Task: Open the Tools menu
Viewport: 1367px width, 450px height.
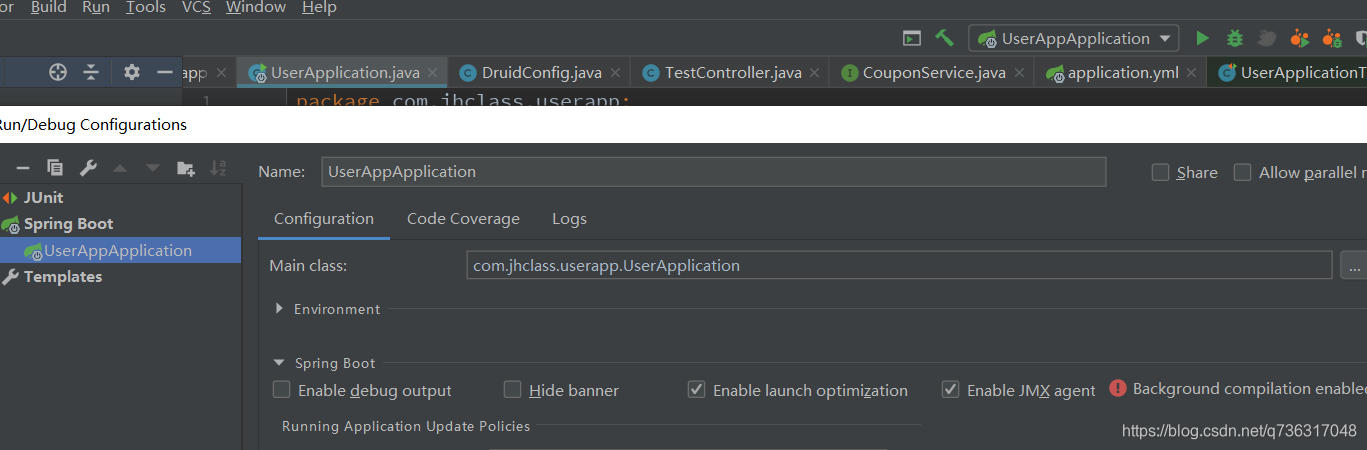Action: click(146, 8)
